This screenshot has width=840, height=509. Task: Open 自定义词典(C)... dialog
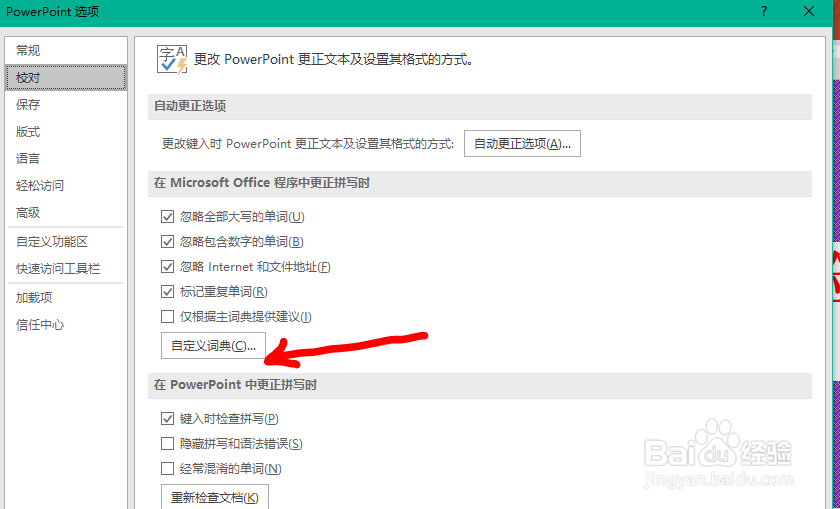click(x=213, y=346)
